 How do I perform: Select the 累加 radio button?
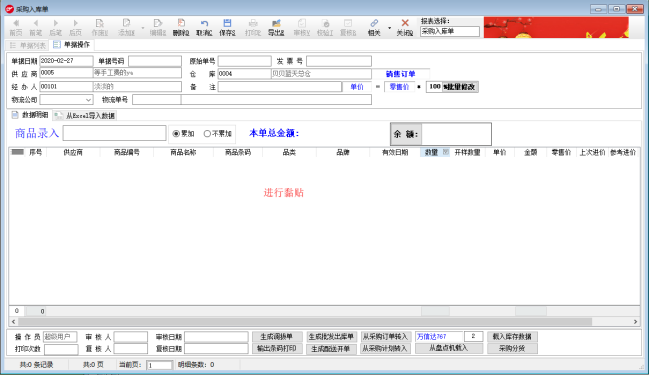click(176, 134)
